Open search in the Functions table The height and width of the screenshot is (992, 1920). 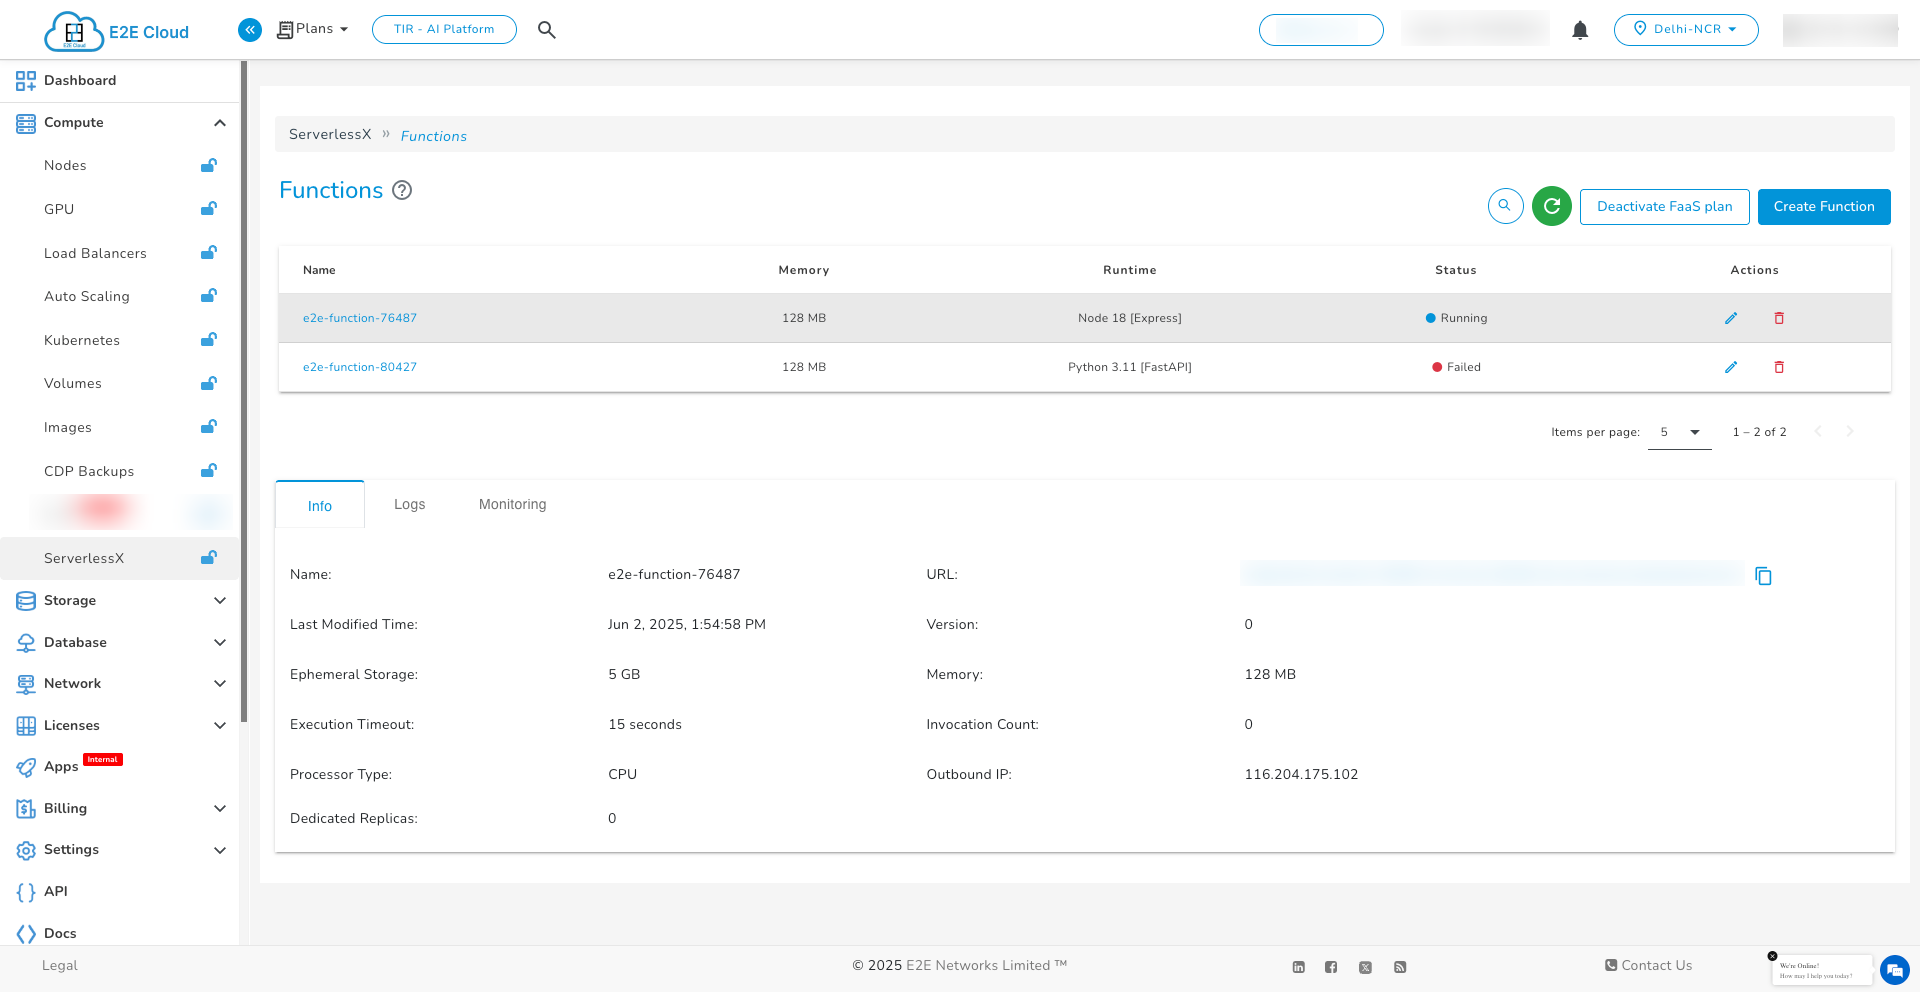[x=1505, y=206]
